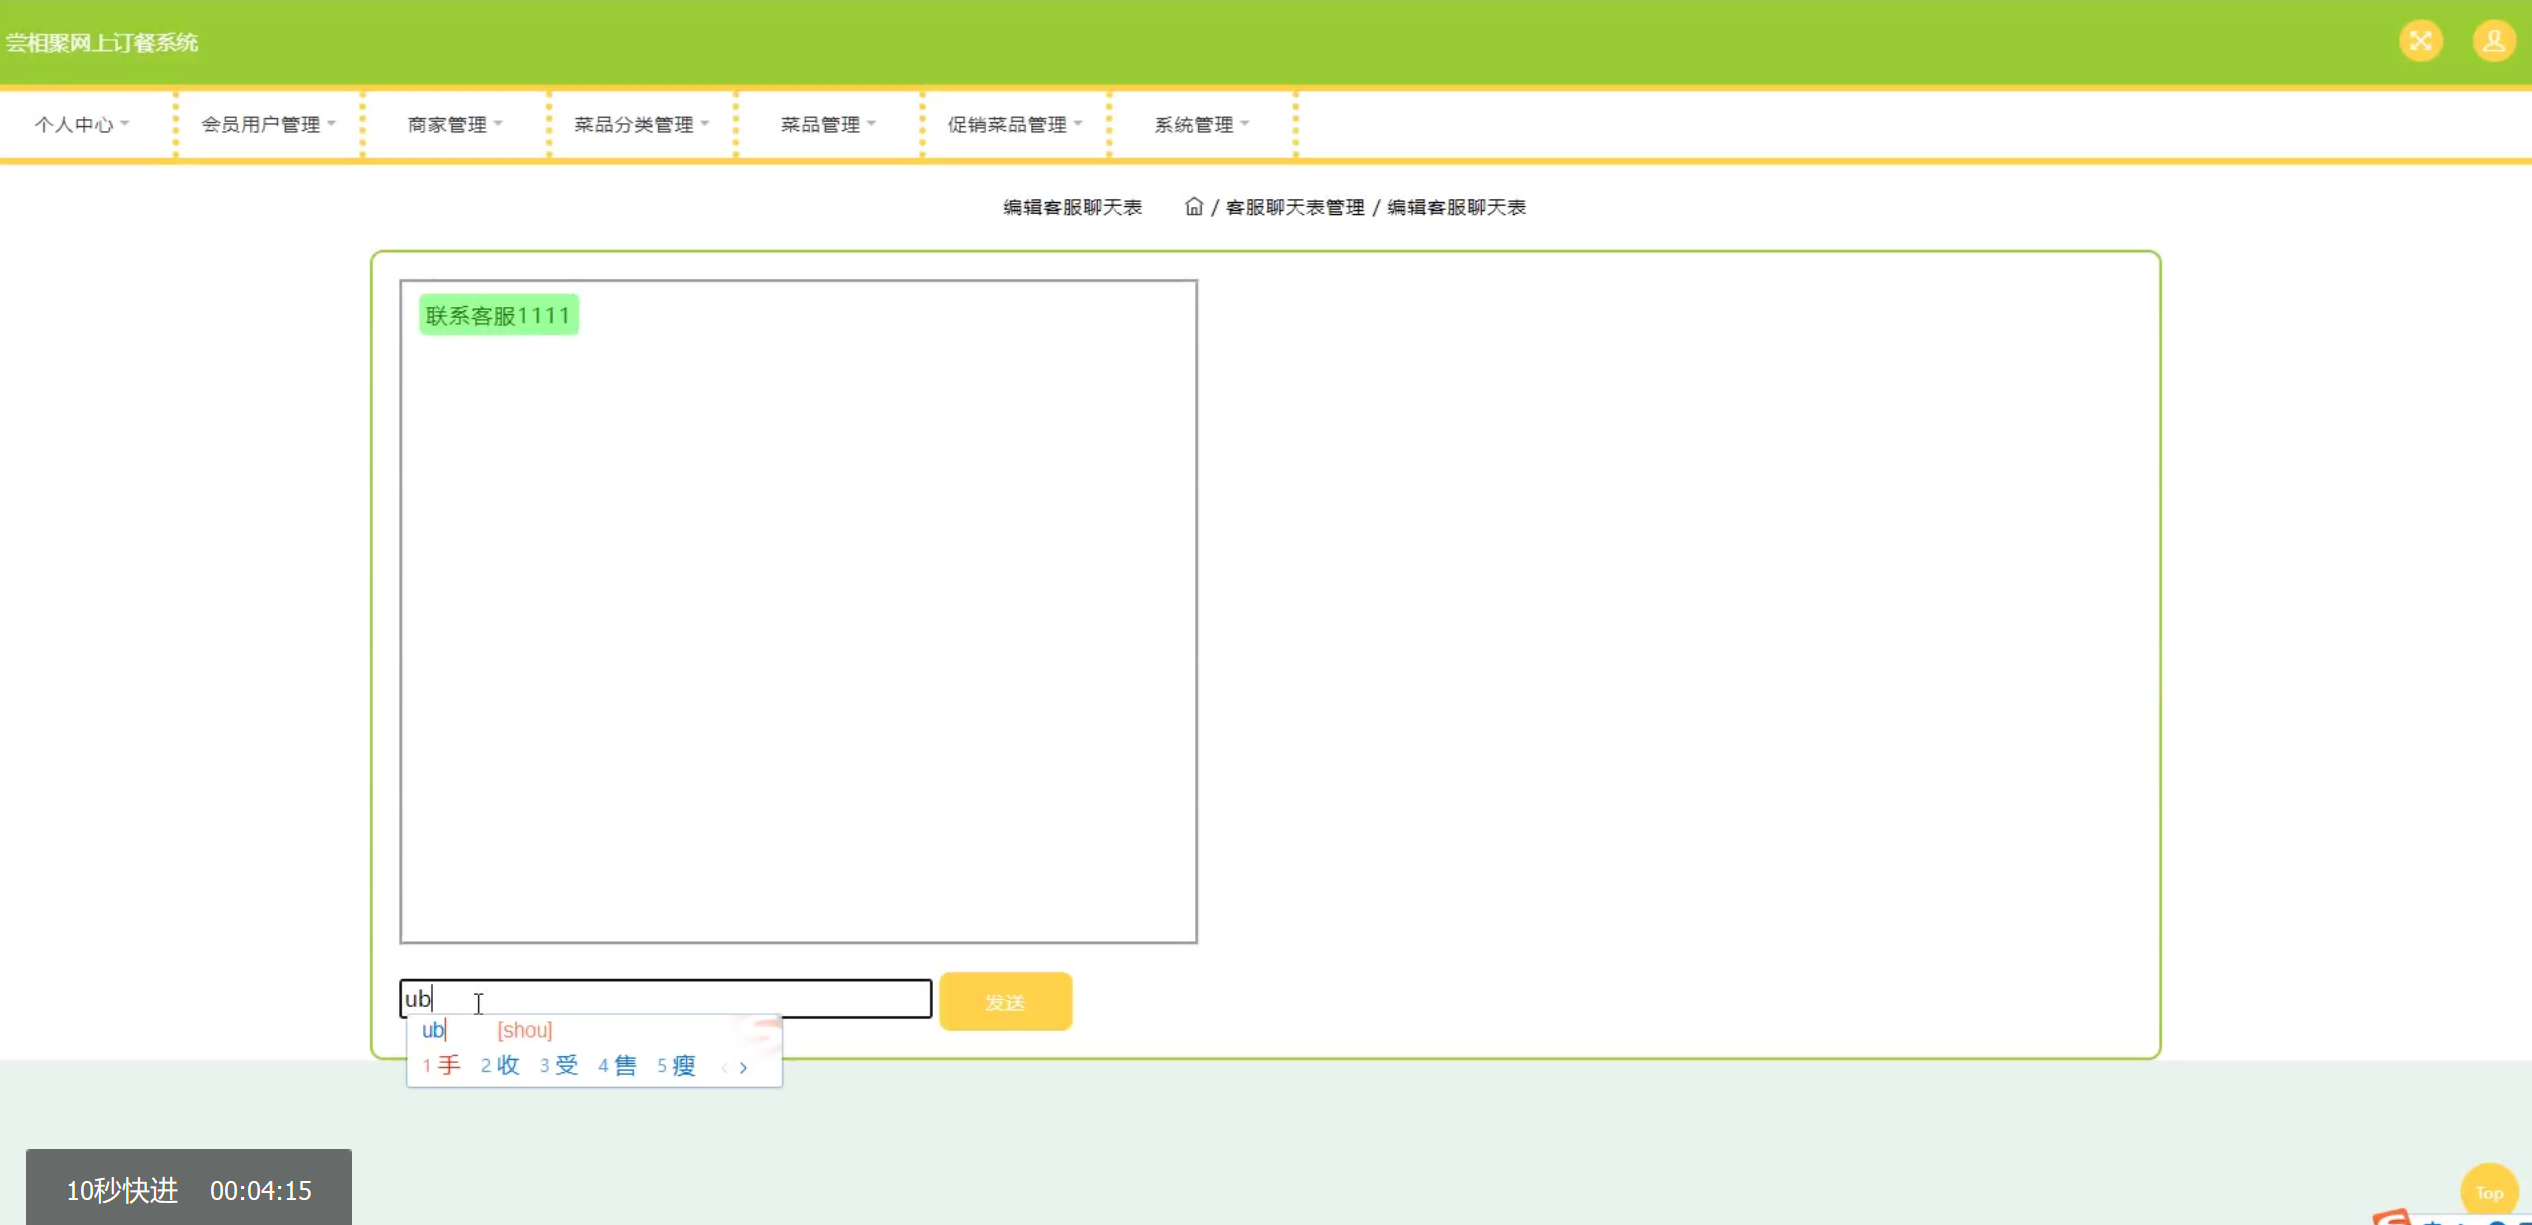Select candidate 2 收 in IME popup

pyautogui.click(x=500, y=1065)
